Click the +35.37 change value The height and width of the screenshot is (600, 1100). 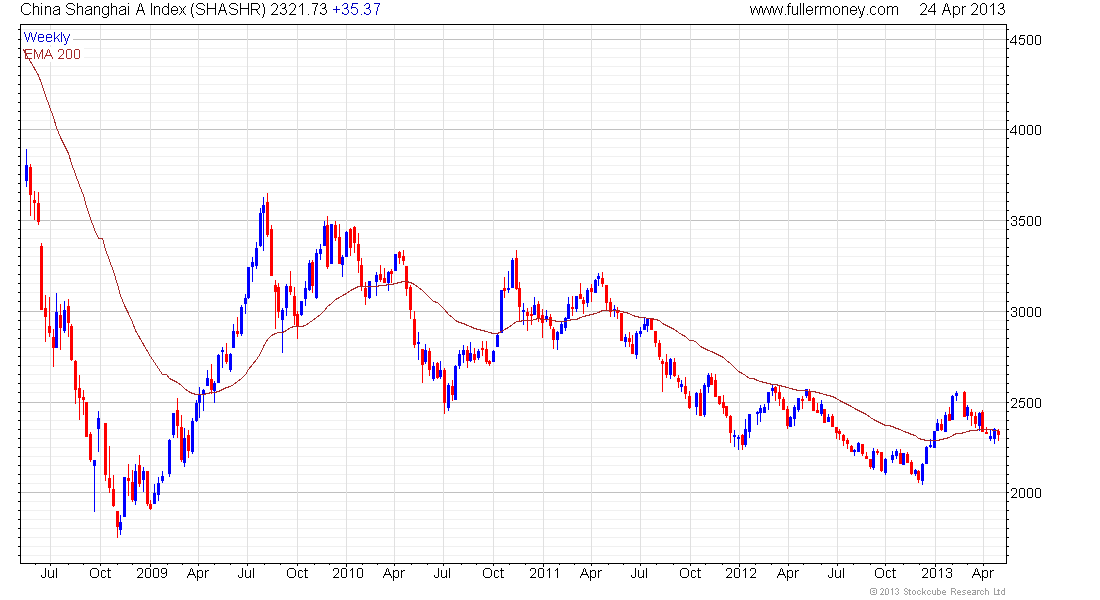[x=356, y=10]
